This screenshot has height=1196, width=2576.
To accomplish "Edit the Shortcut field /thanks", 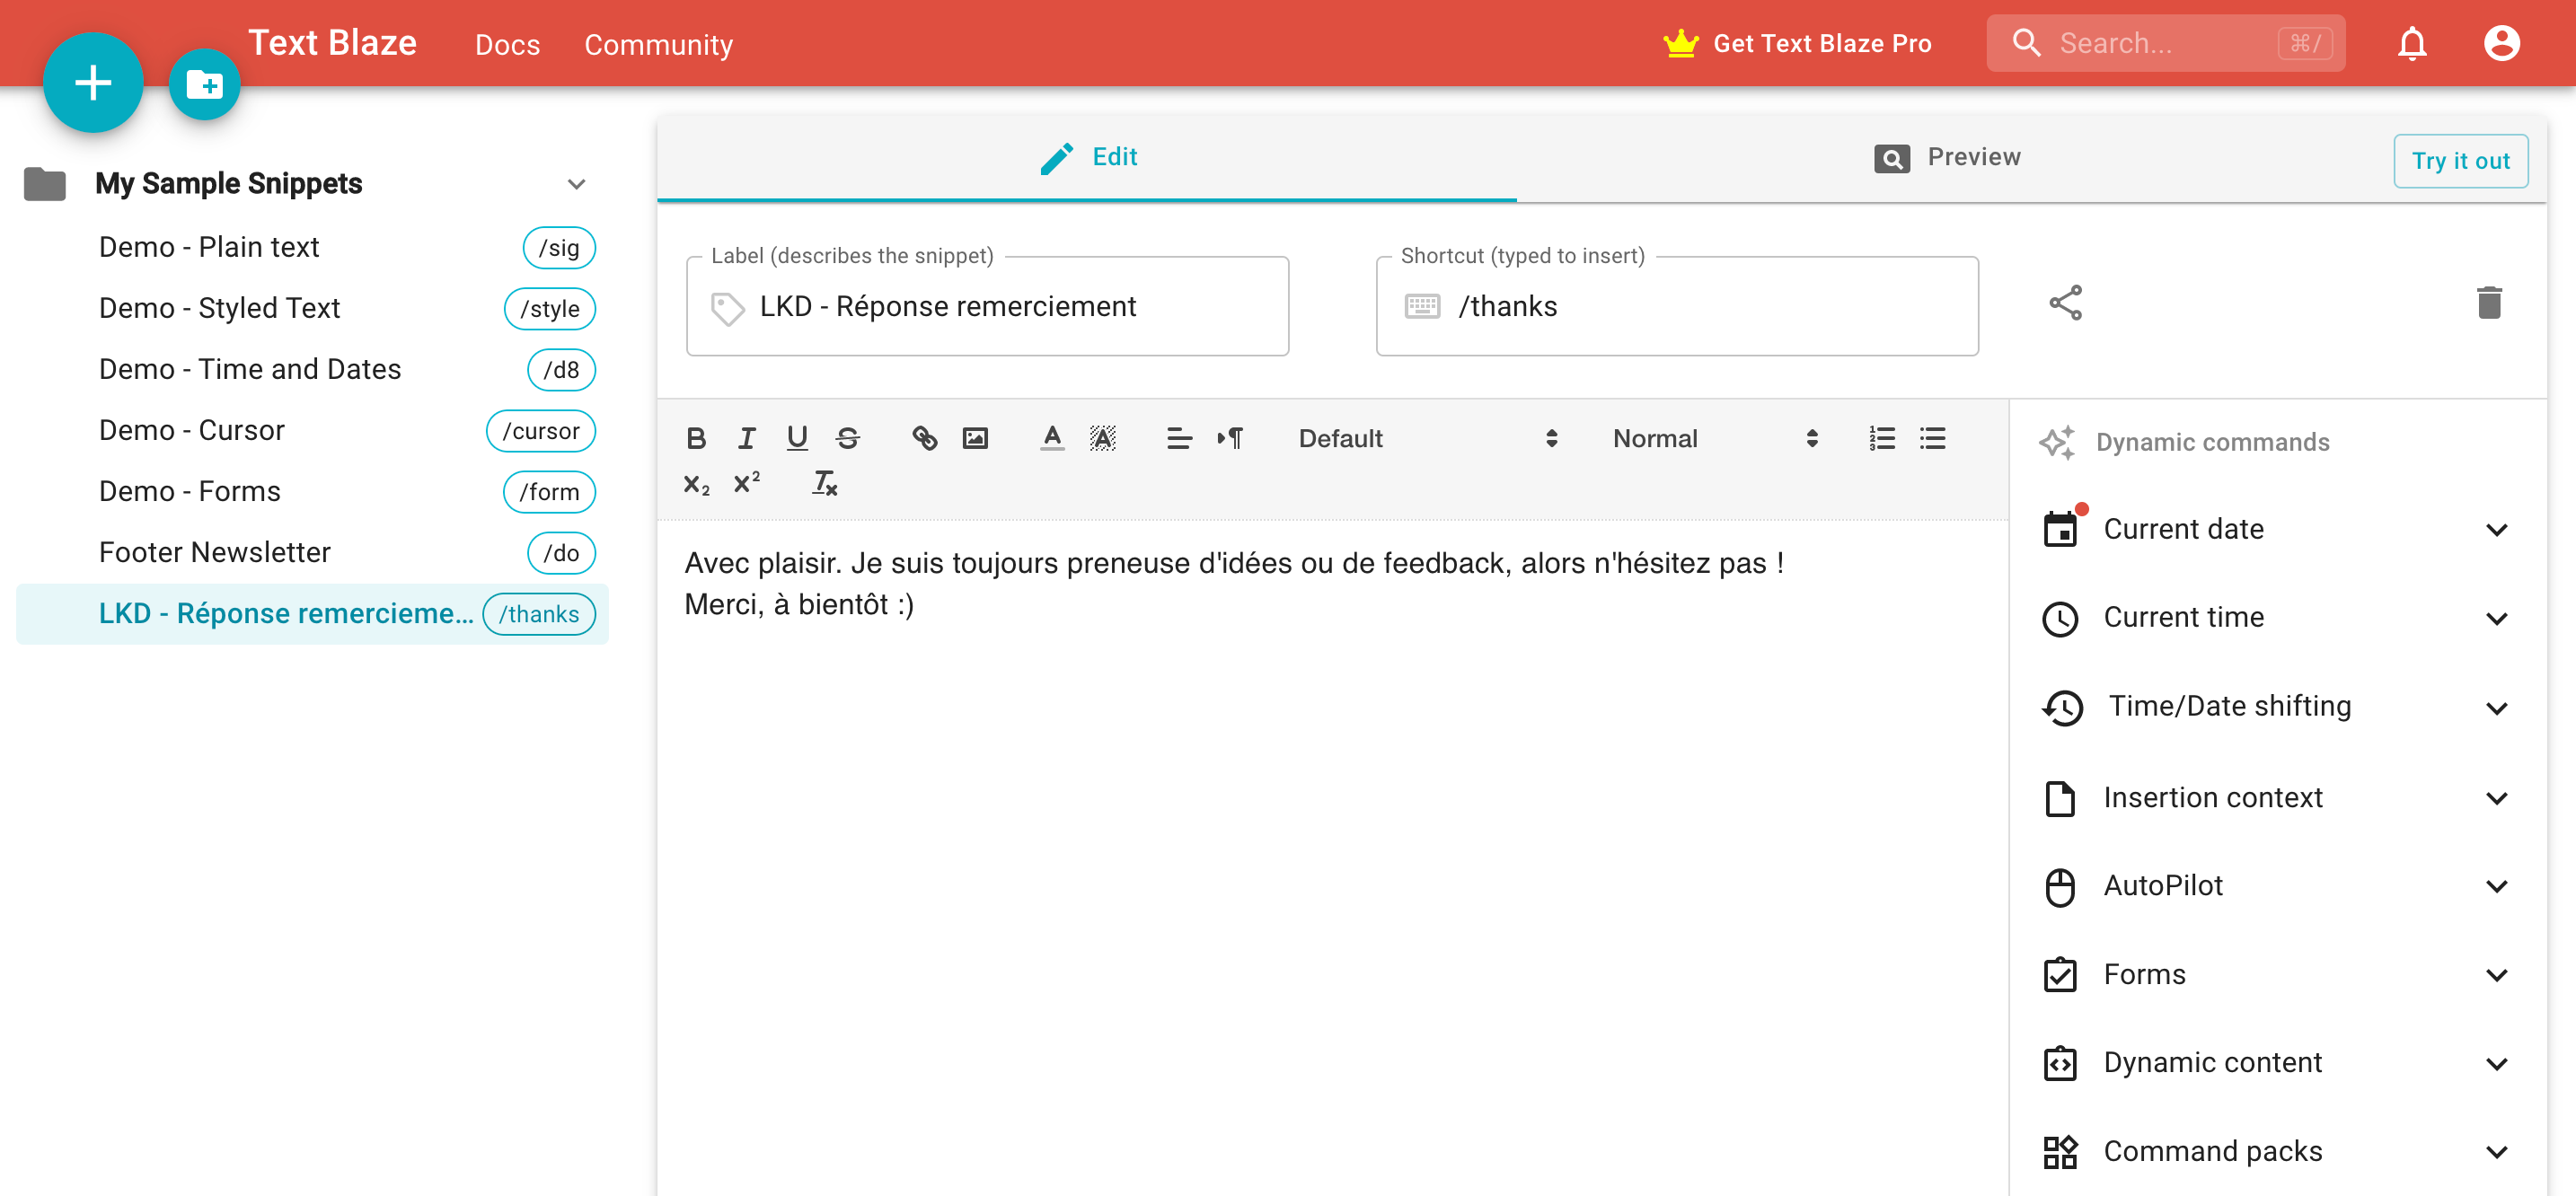I will tap(1677, 306).
